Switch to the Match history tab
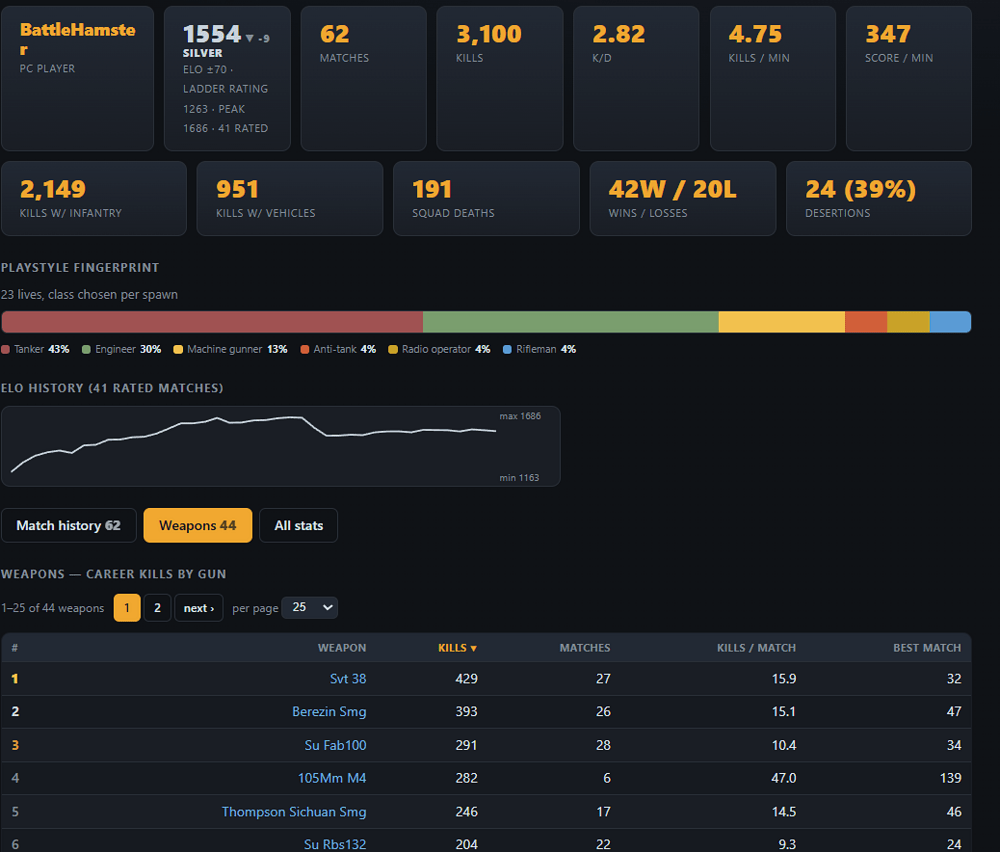The image size is (1000, 852). click(69, 525)
